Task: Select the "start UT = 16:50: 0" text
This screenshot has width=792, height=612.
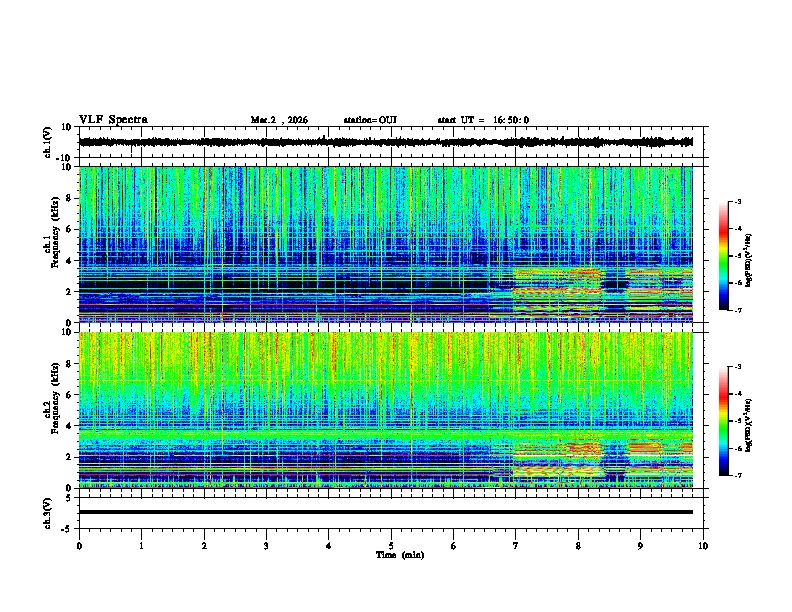Action: [483, 120]
